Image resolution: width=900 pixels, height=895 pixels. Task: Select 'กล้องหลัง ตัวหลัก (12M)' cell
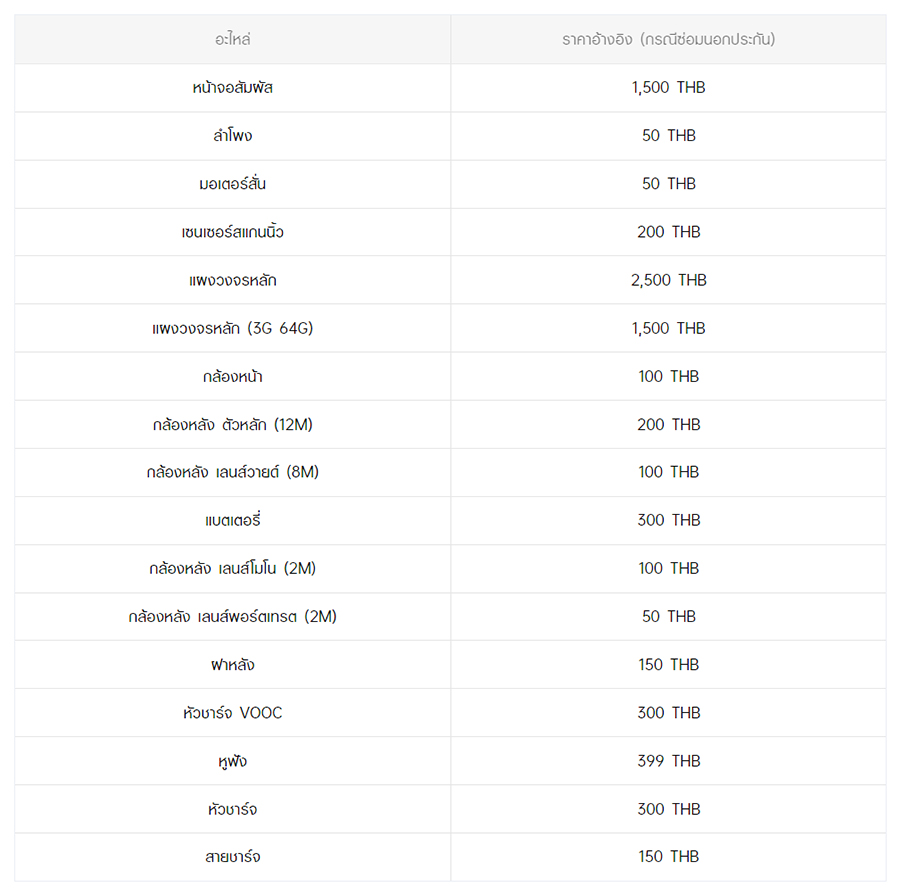pos(232,424)
